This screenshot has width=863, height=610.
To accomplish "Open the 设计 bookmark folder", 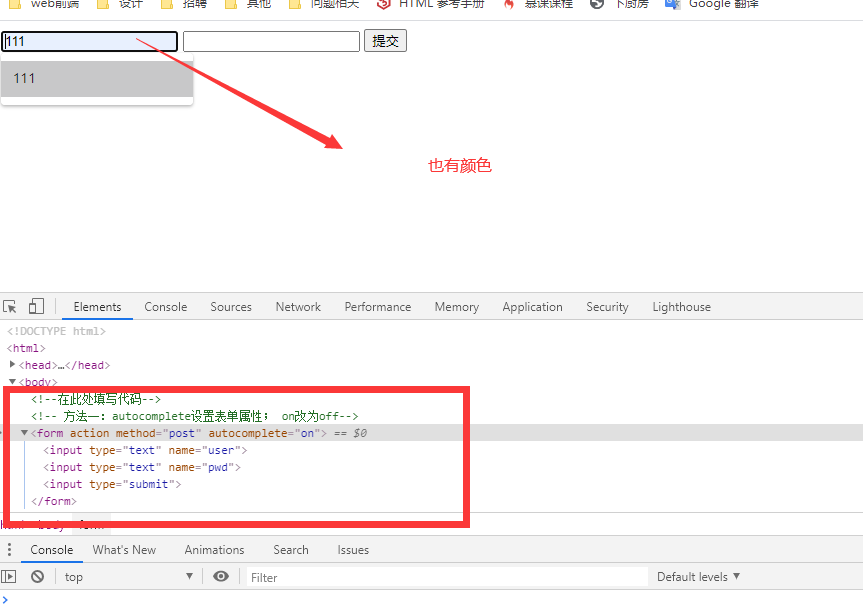I will pos(120,4).
